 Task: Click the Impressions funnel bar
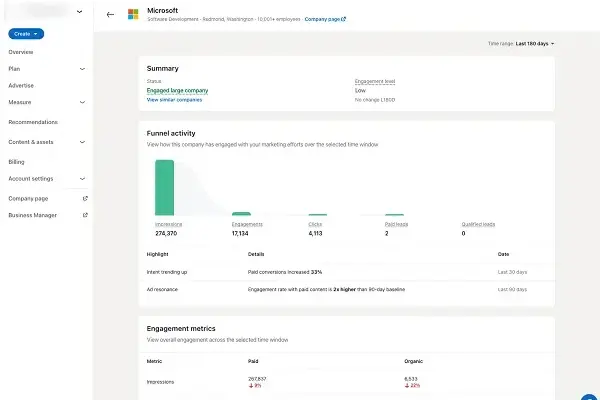coord(165,188)
